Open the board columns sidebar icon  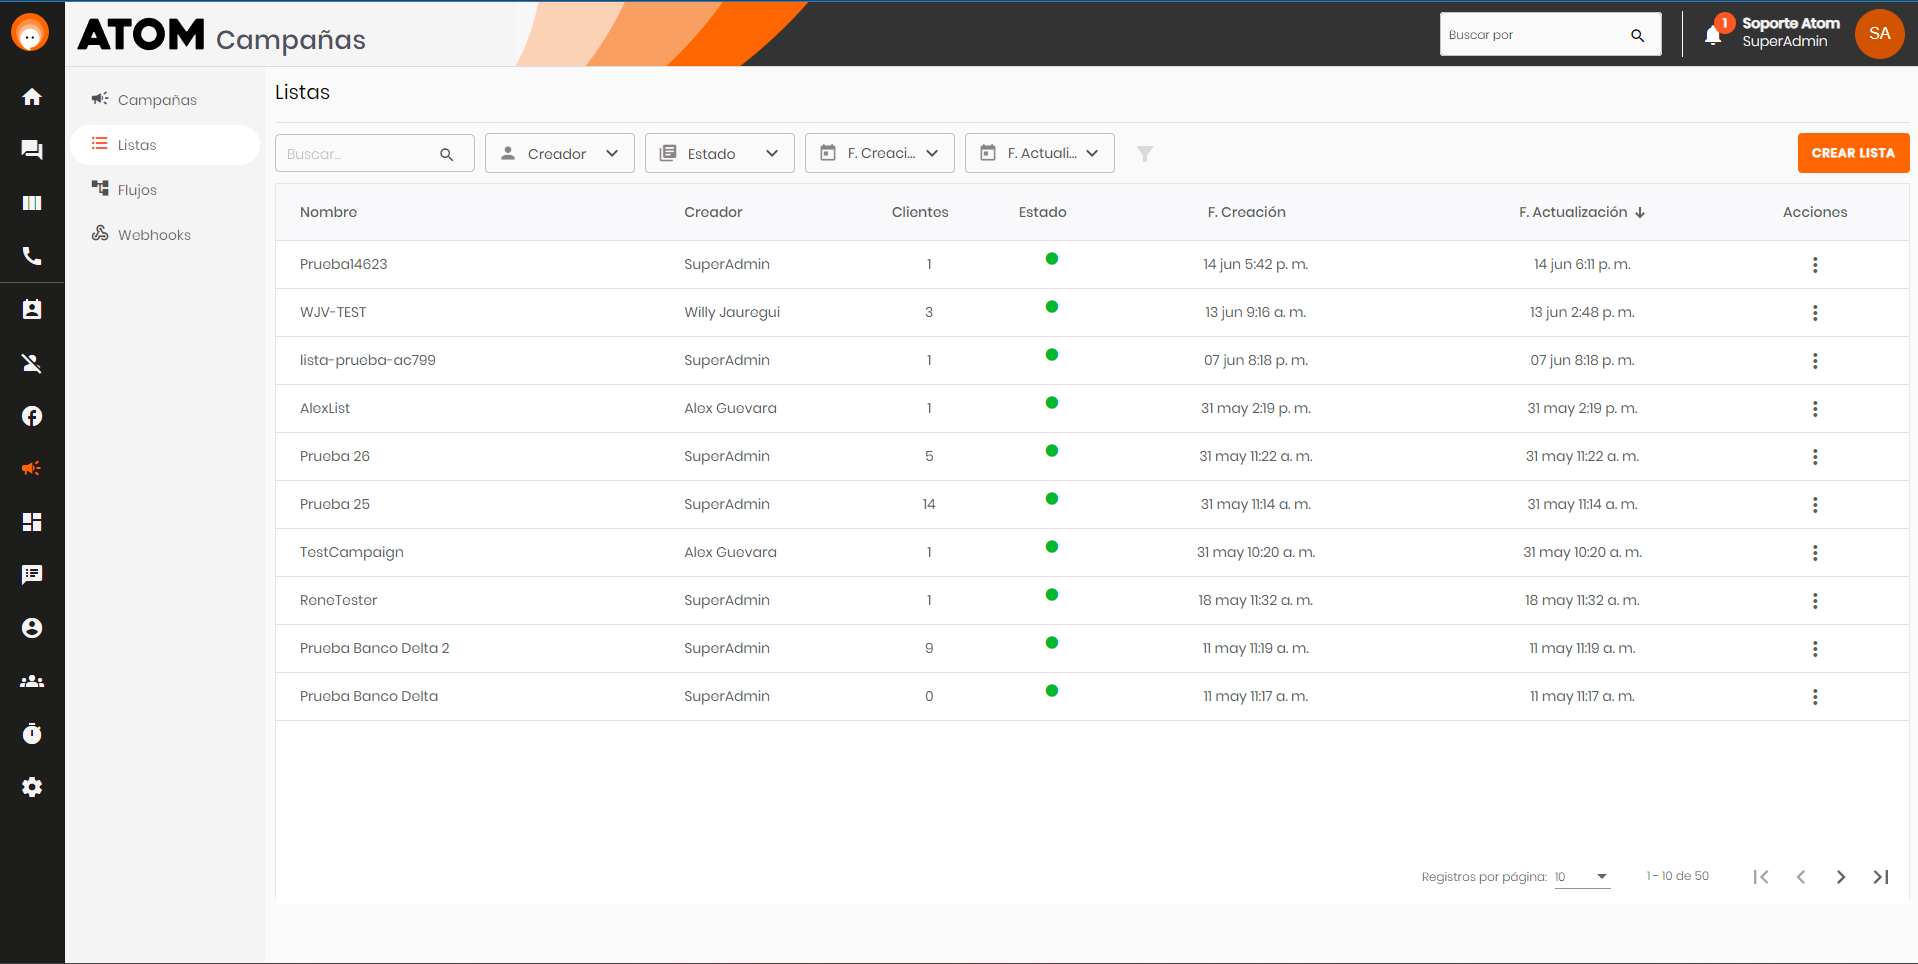[x=32, y=203]
